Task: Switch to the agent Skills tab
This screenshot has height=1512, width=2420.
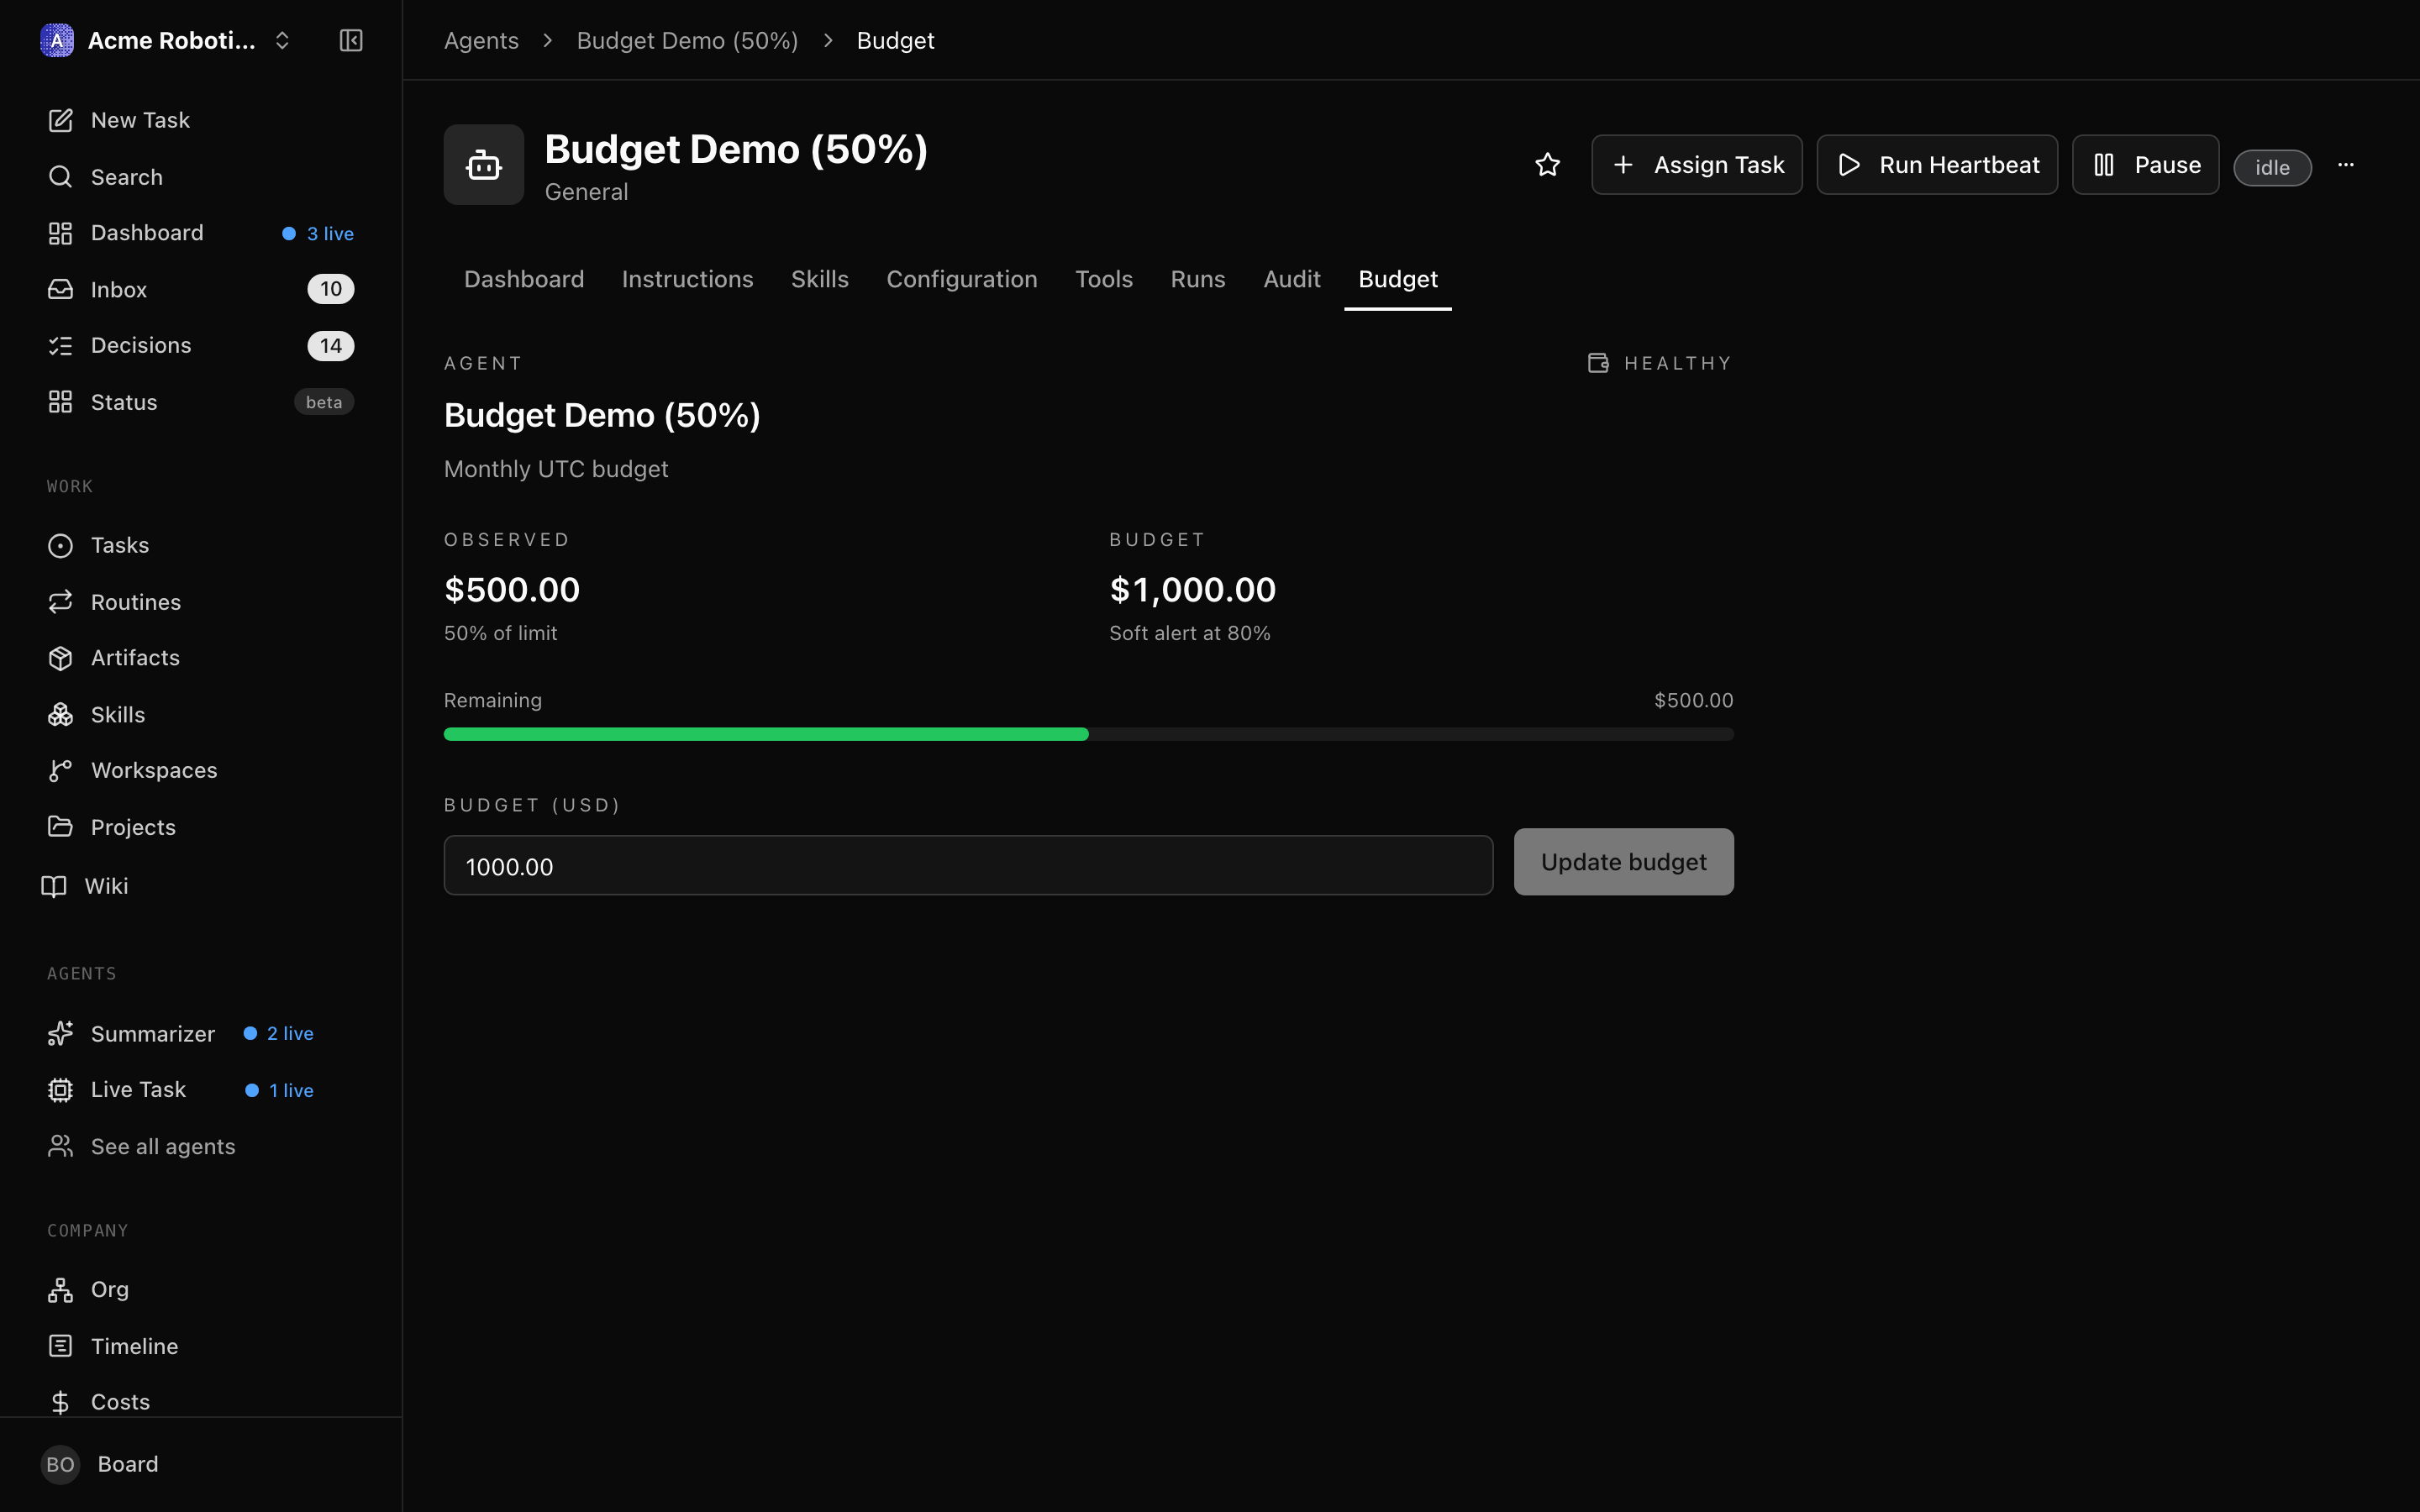Action: [x=820, y=279]
